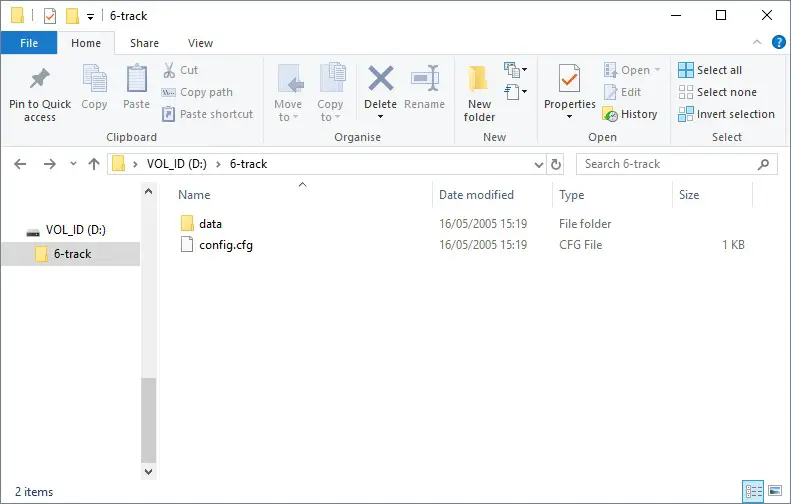Create a New folder
The image size is (791, 504).
(x=479, y=93)
